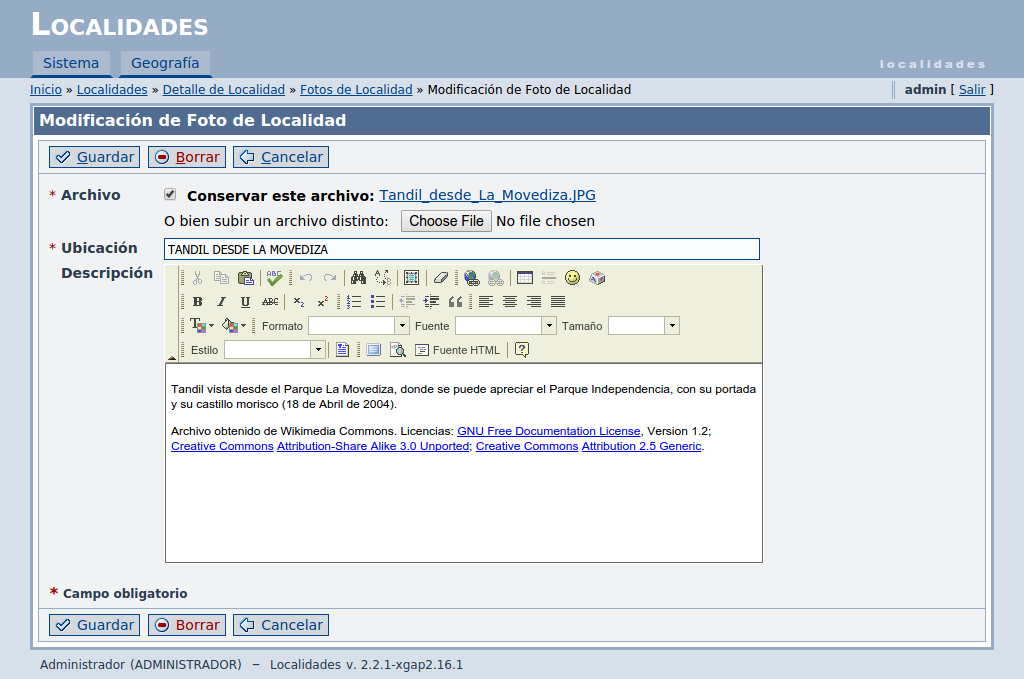Image resolution: width=1024 pixels, height=679 pixels.
Task: Open the find binoculars tool
Action: pyautogui.click(x=357, y=278)
